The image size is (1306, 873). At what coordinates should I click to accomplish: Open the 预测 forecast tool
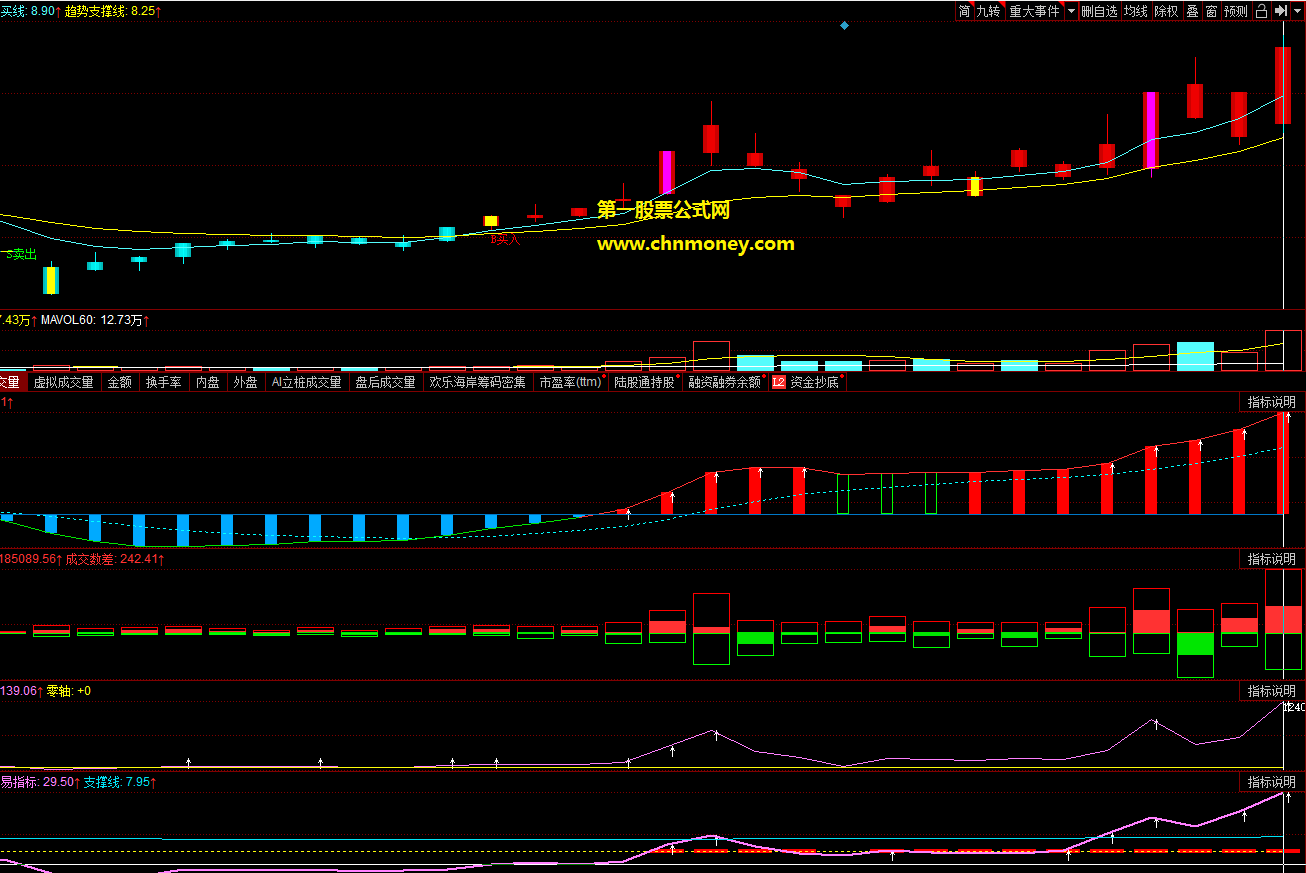tap(1236, 11)
